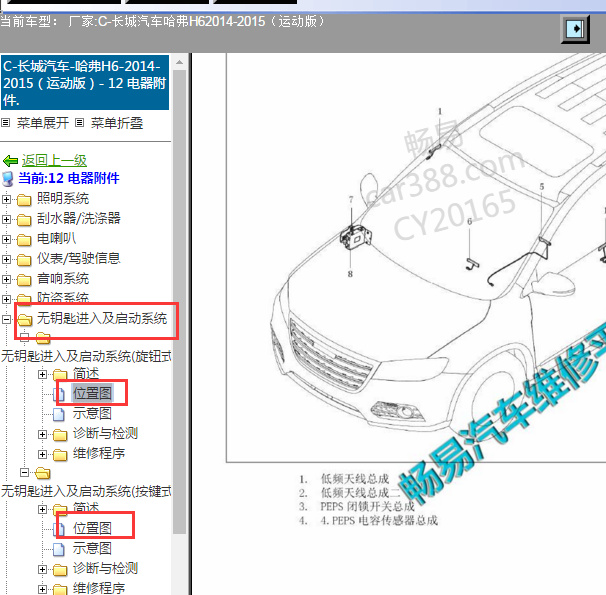Viewport: 606px width, 595px height.
Task: Click the tree panel vertical scrollbar thumb
Action: pos(179,301)
